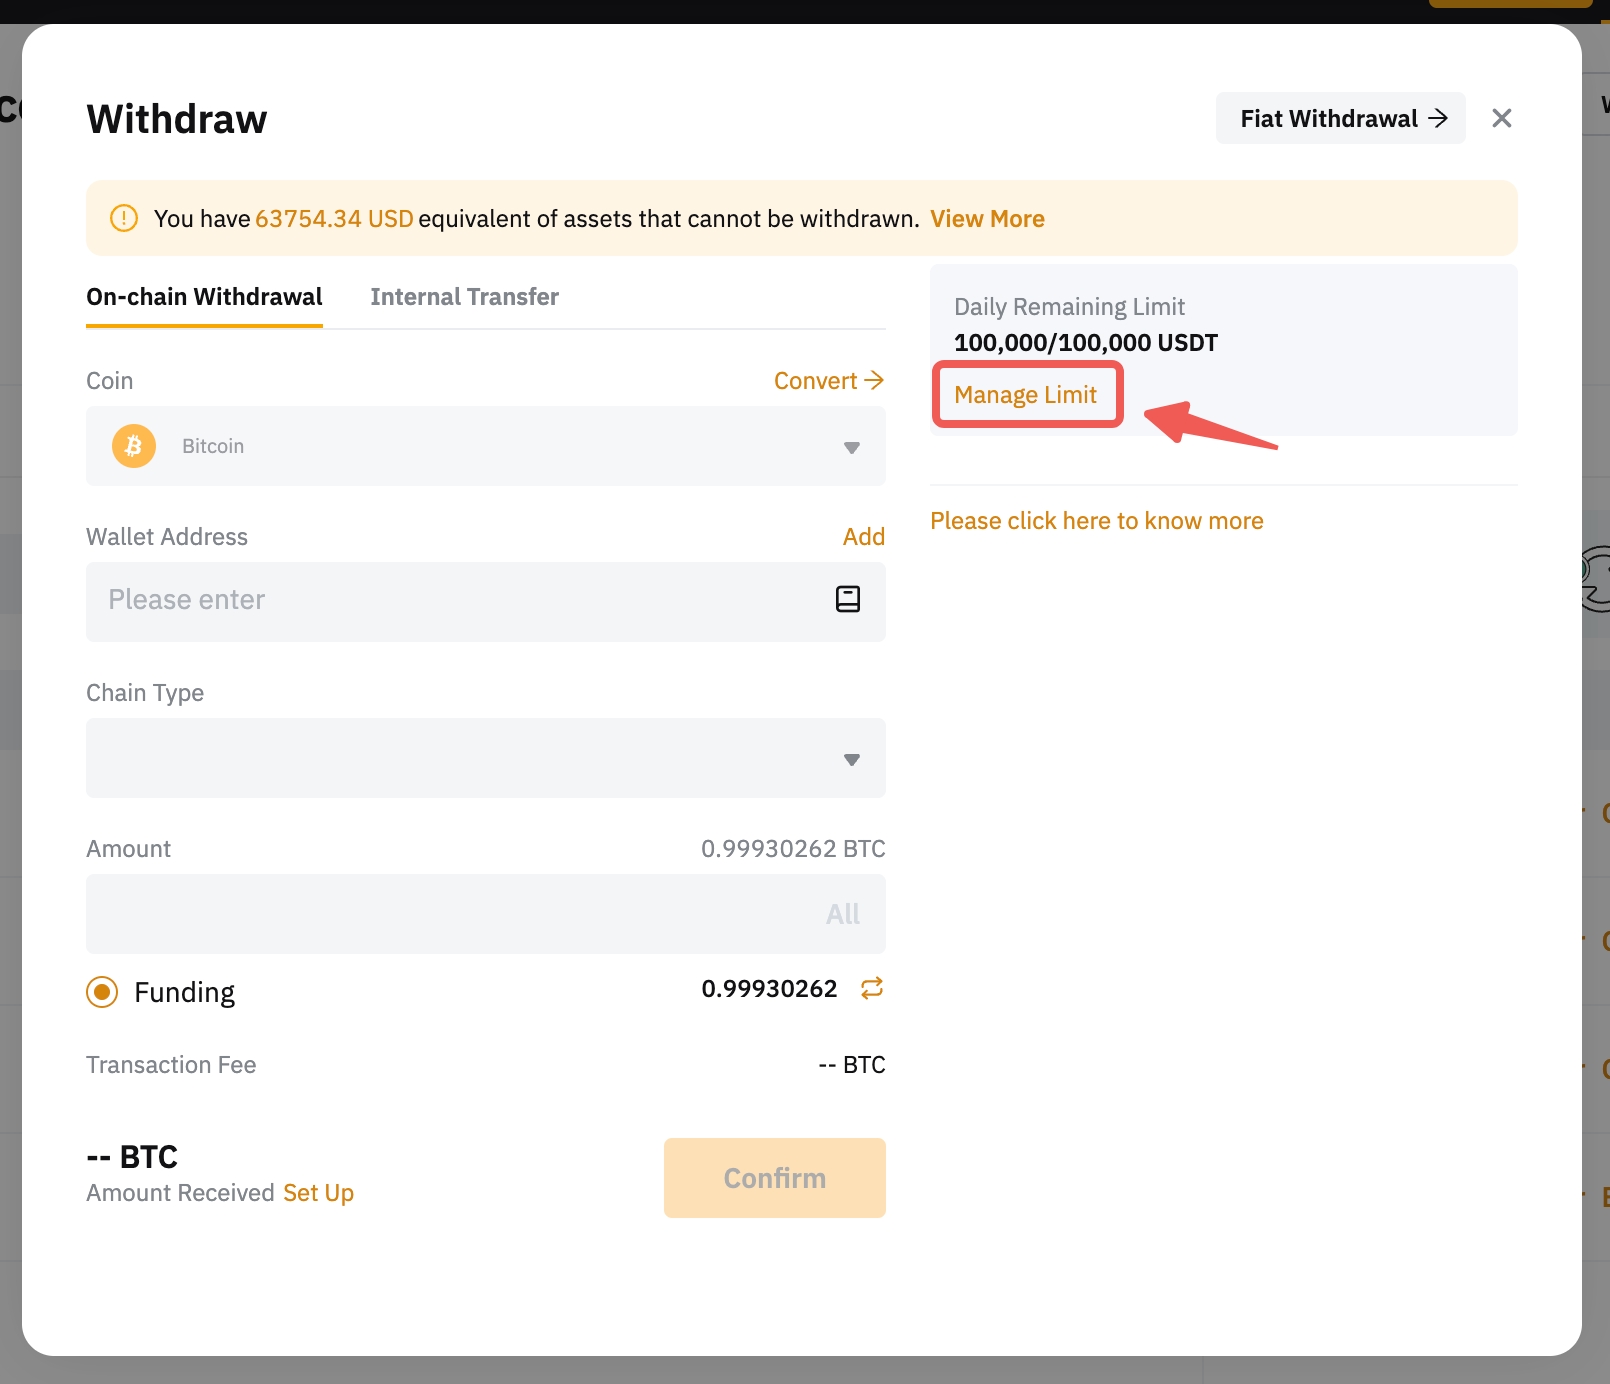Viewport: 1610px width, 1384px height.
Task: Select the Funding radio button
Action: (x=102, y=992)
